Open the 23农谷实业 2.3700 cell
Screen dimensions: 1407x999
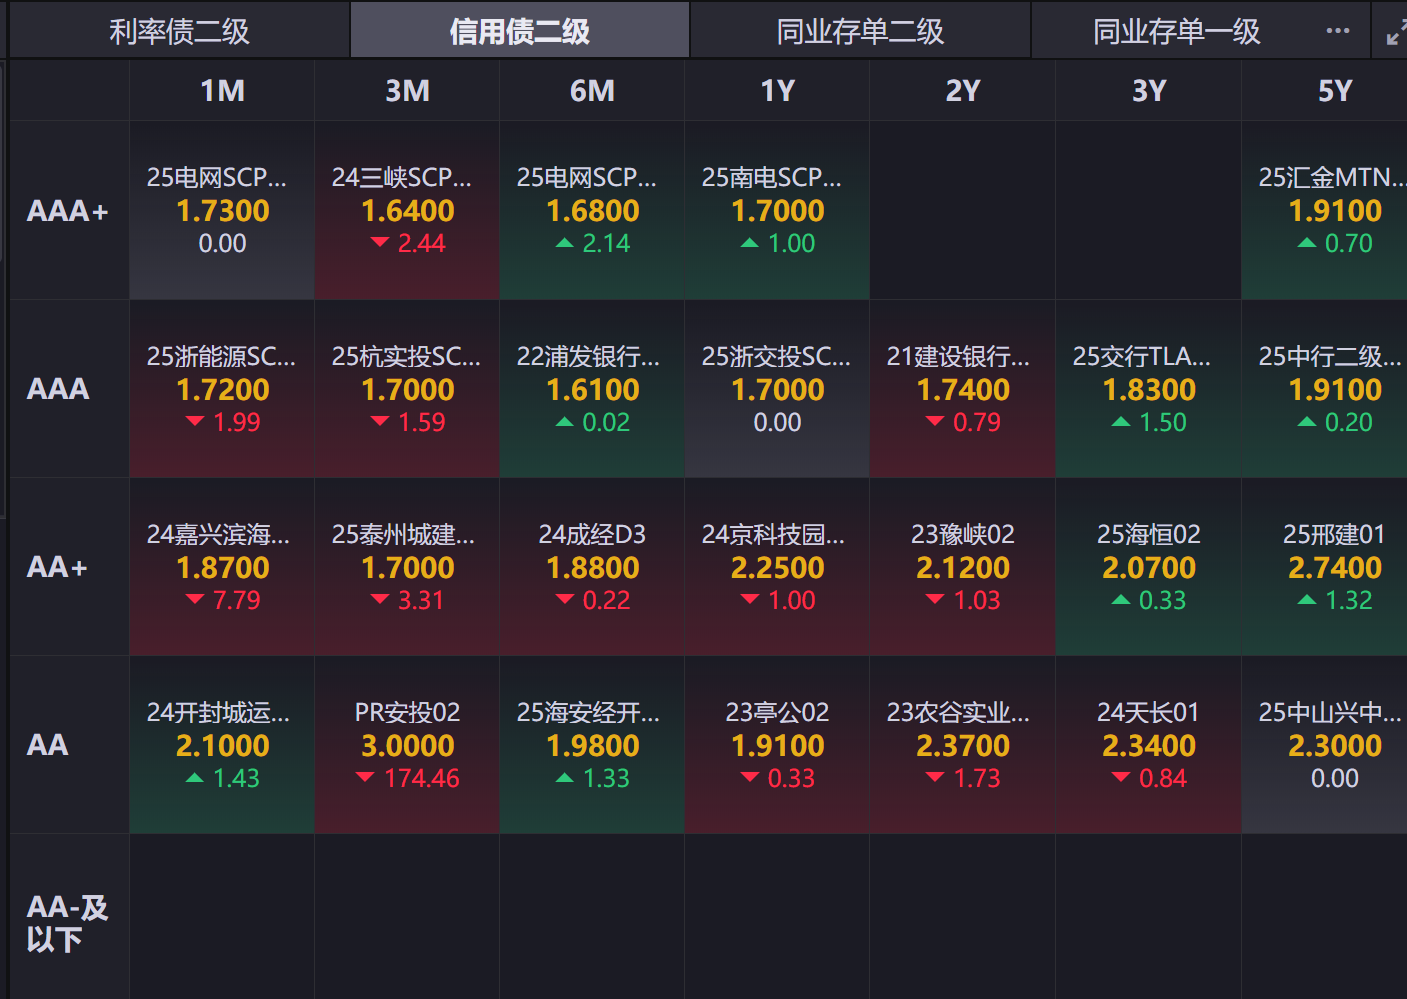tap(962, 745)
